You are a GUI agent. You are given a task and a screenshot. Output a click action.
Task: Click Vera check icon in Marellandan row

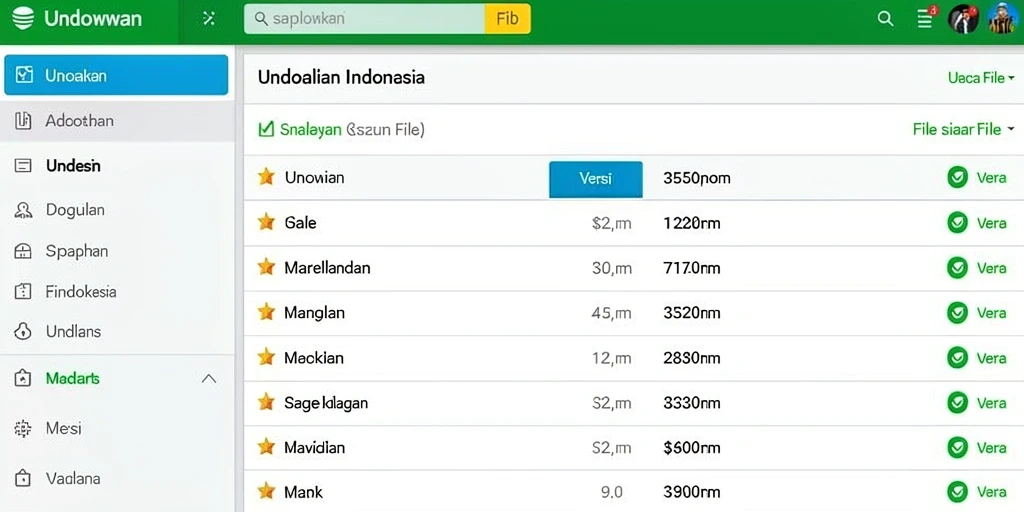pyautogui.click(x=957, y=268)
